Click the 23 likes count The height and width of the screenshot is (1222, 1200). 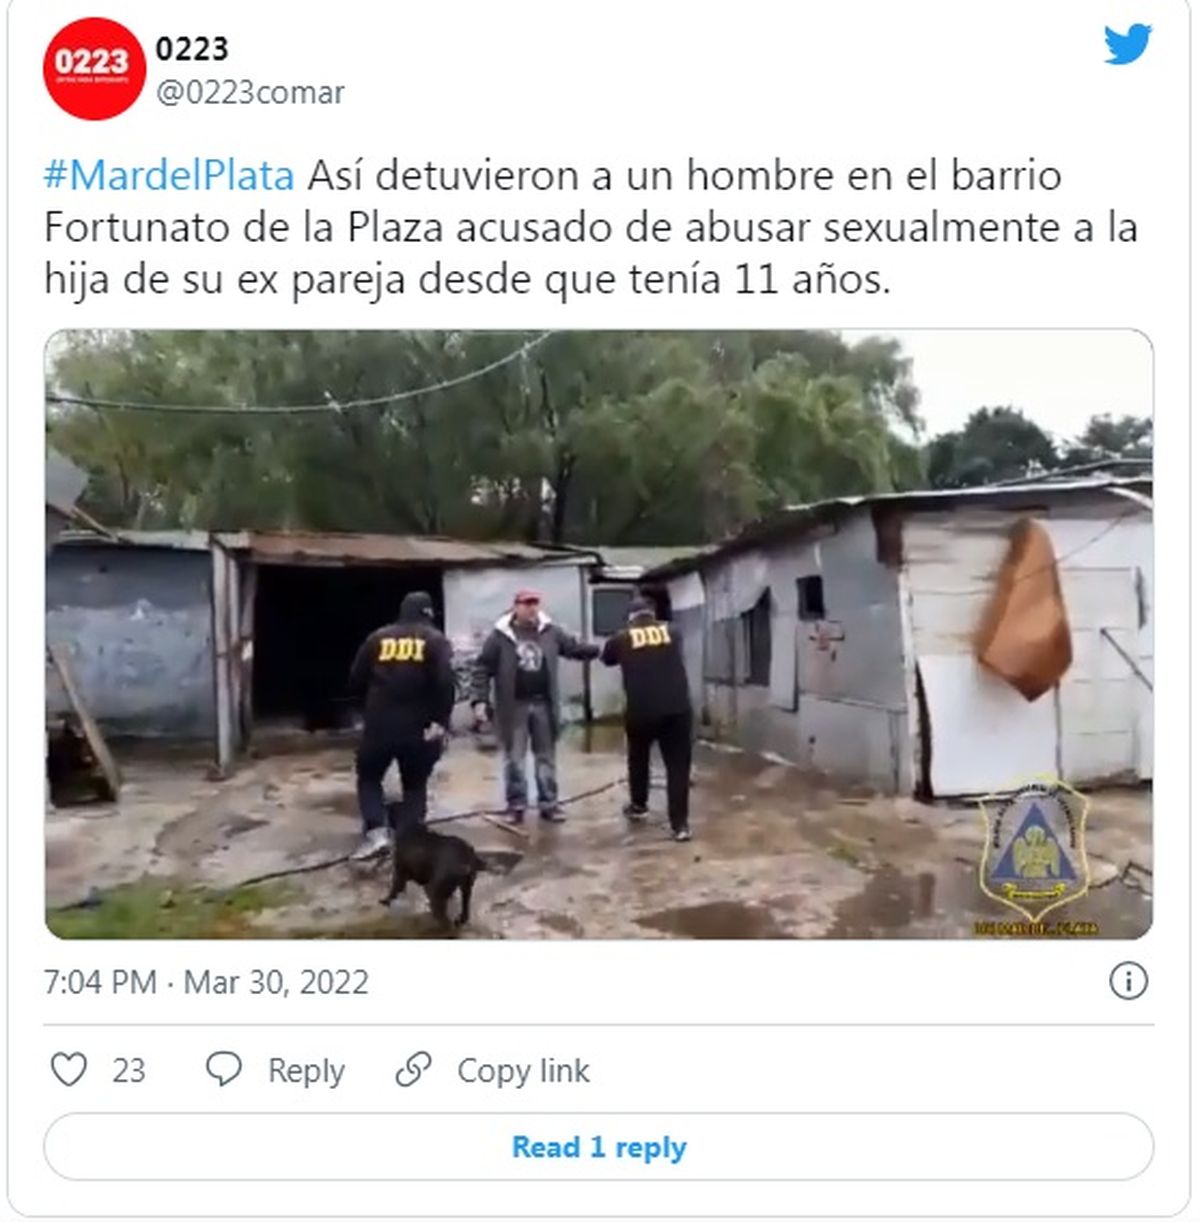point(128,1071)
